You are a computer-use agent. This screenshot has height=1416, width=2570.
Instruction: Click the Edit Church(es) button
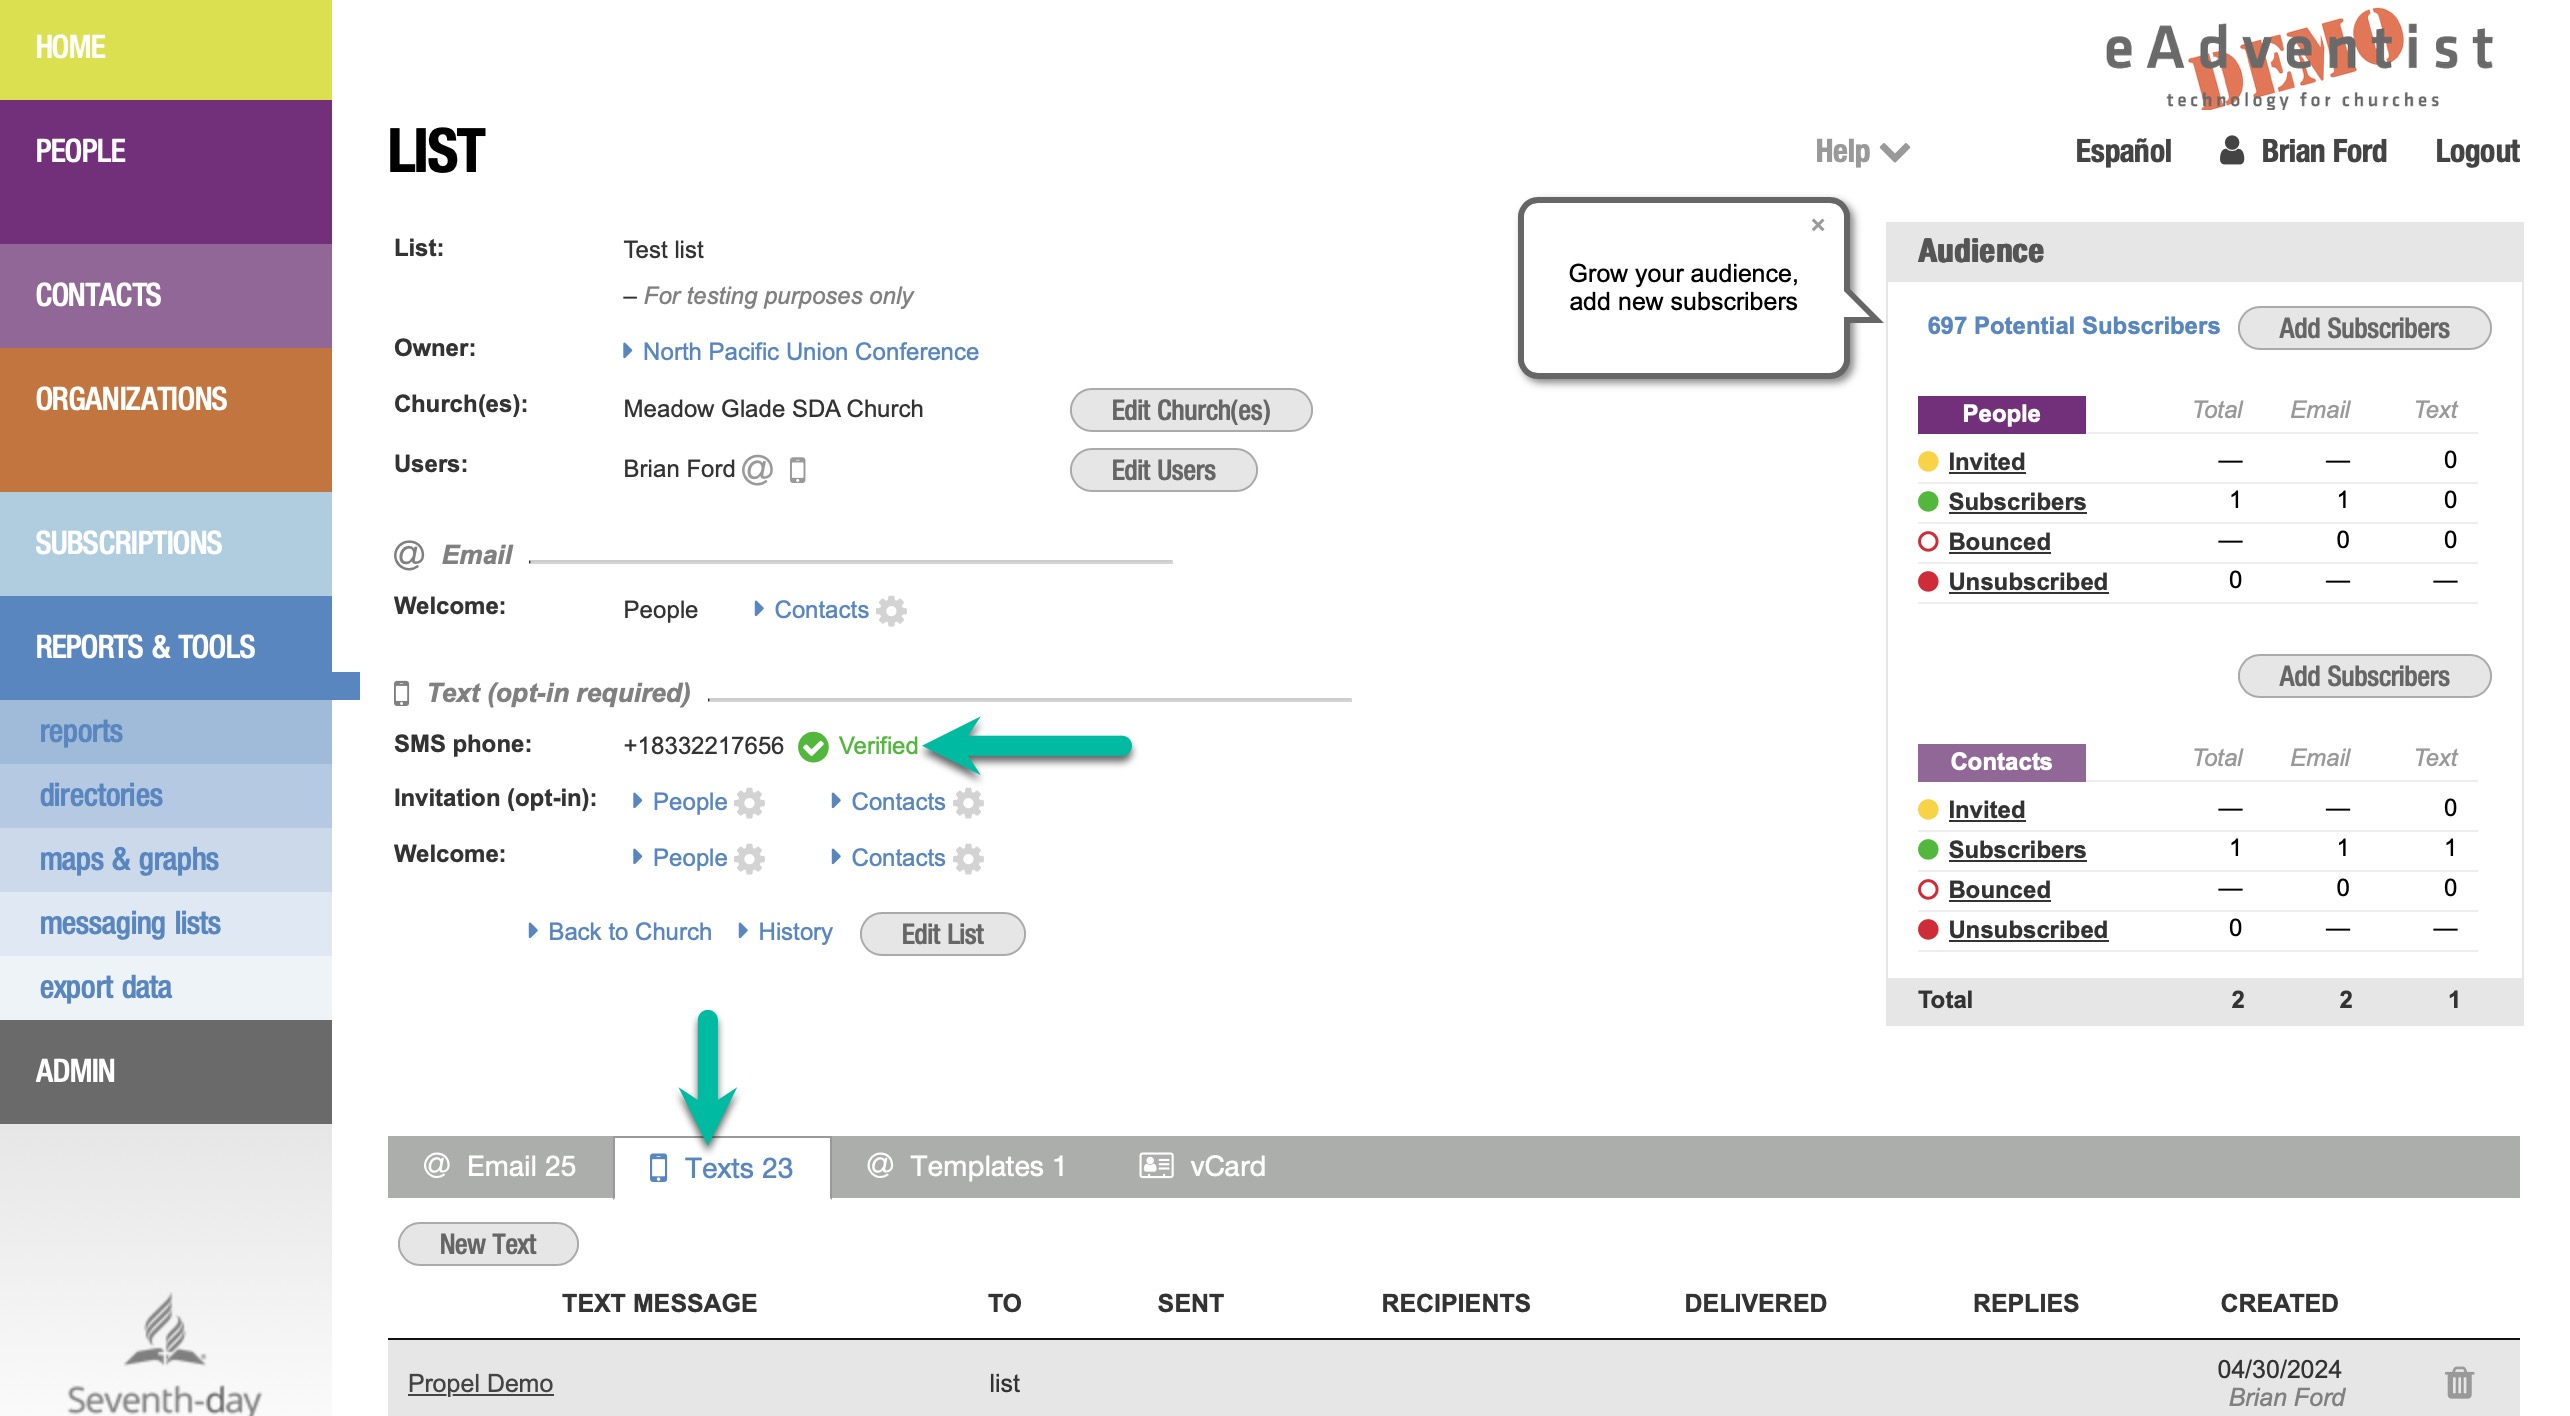[1190, 410]
